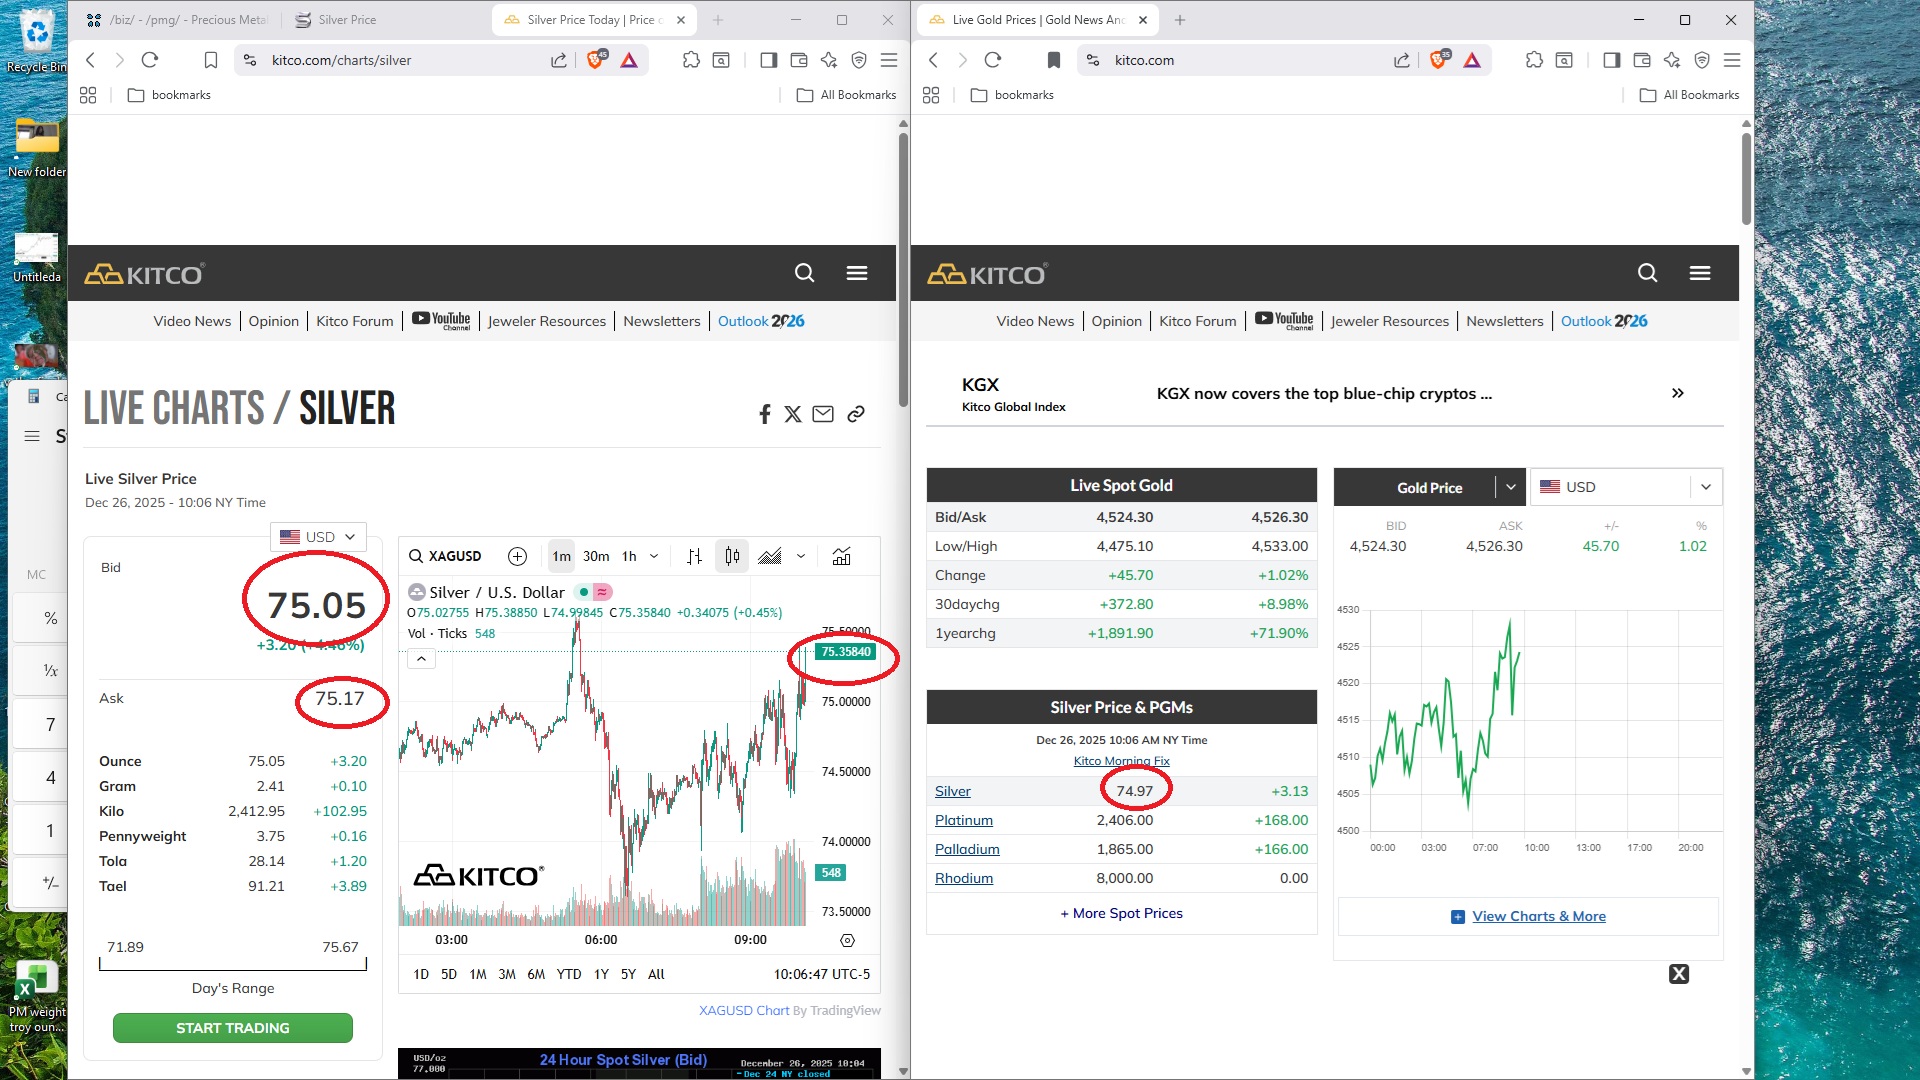Select the area chart style icon
This screenshot has width=1920, height=1080.
click(770, 556)
